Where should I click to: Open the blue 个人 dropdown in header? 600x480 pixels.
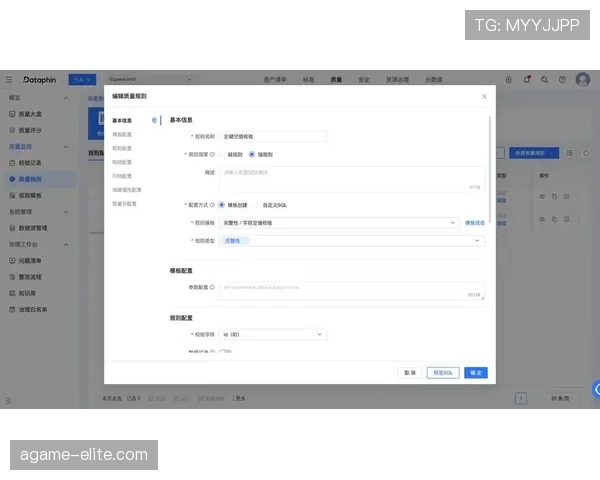(x=82, y=80)
